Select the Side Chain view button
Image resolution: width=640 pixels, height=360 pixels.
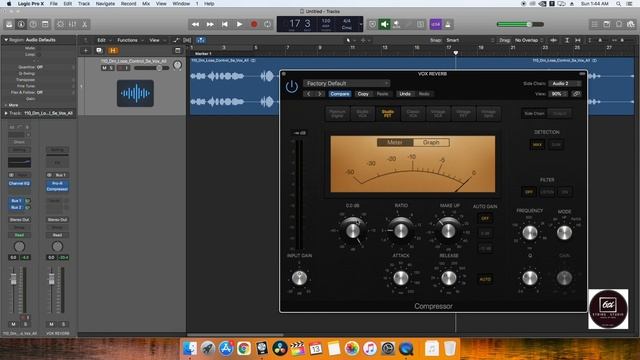click(534, 113)
